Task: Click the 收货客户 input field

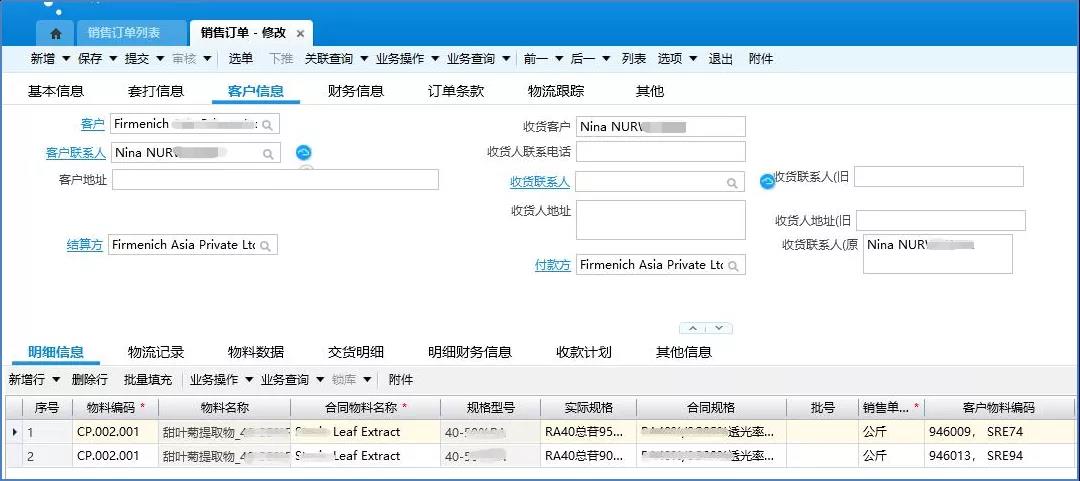Action: (x=661, y=127)
